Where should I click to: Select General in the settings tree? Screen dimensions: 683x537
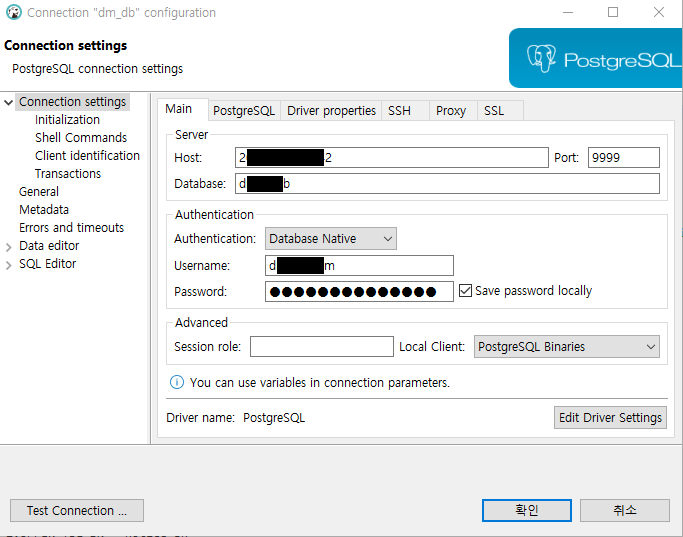39,192
